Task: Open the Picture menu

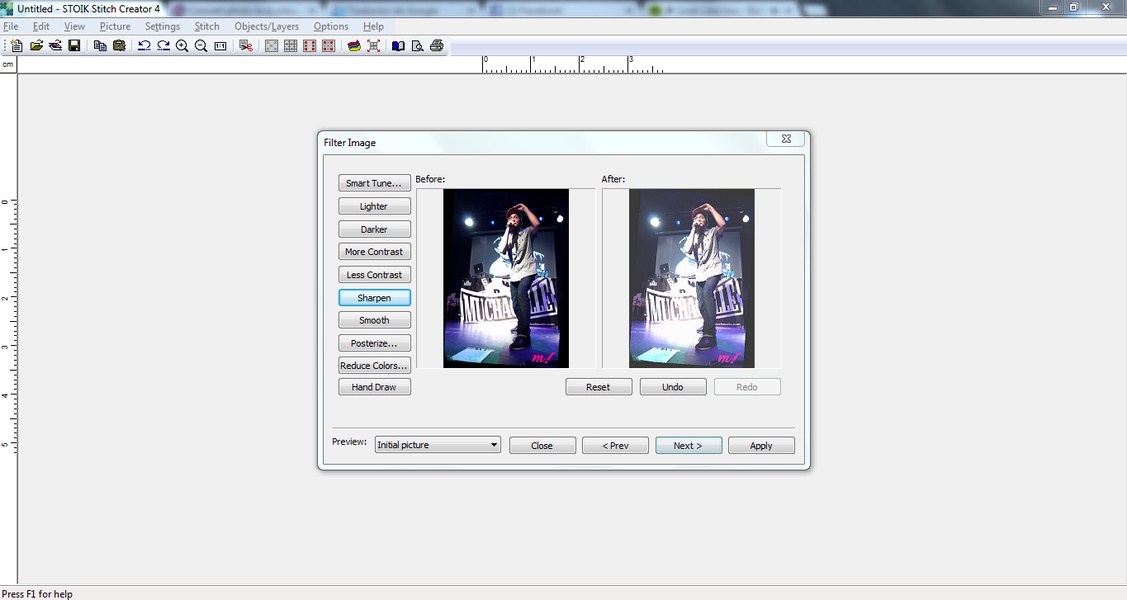Action: [115, 26]
